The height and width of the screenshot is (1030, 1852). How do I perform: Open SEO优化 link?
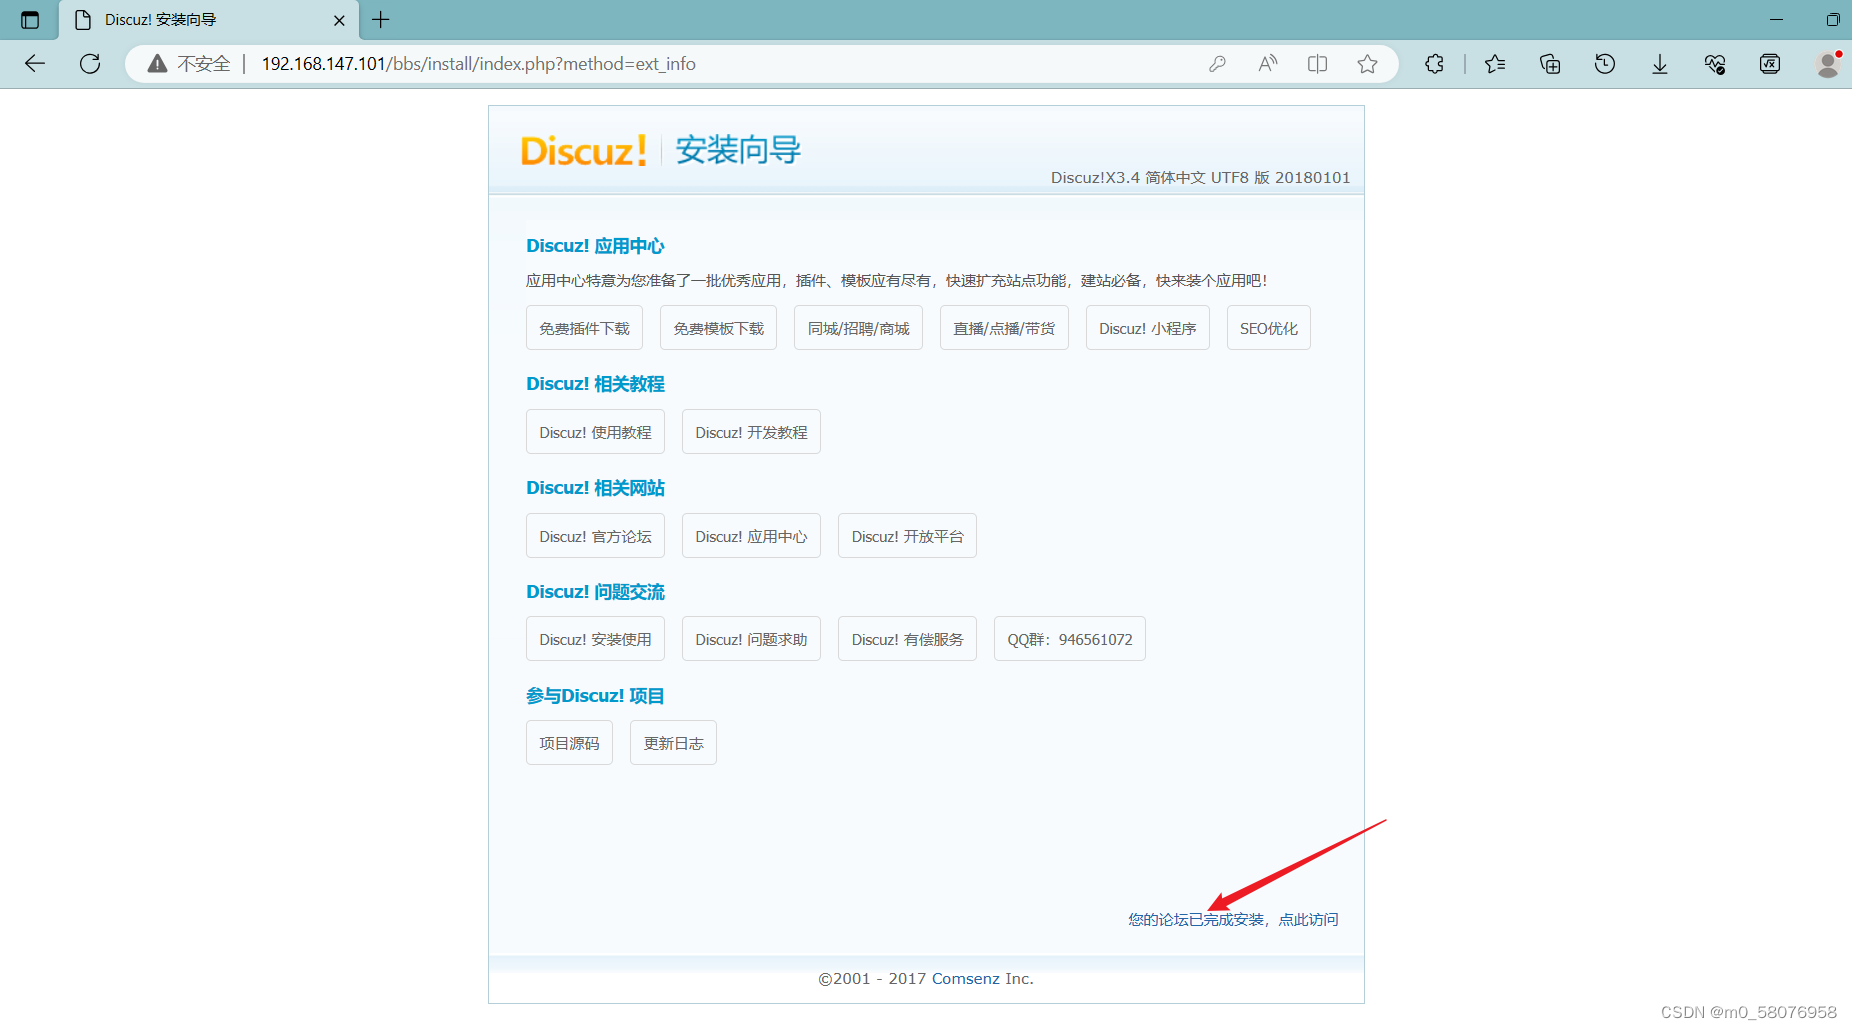(1269, 328)
